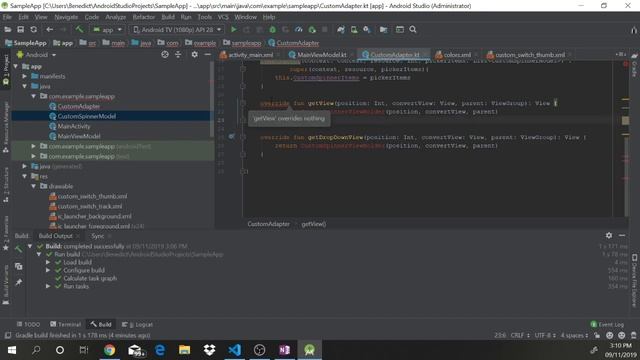
Task: Open the Build panel gear settings
Action: (x=609, y=235)
